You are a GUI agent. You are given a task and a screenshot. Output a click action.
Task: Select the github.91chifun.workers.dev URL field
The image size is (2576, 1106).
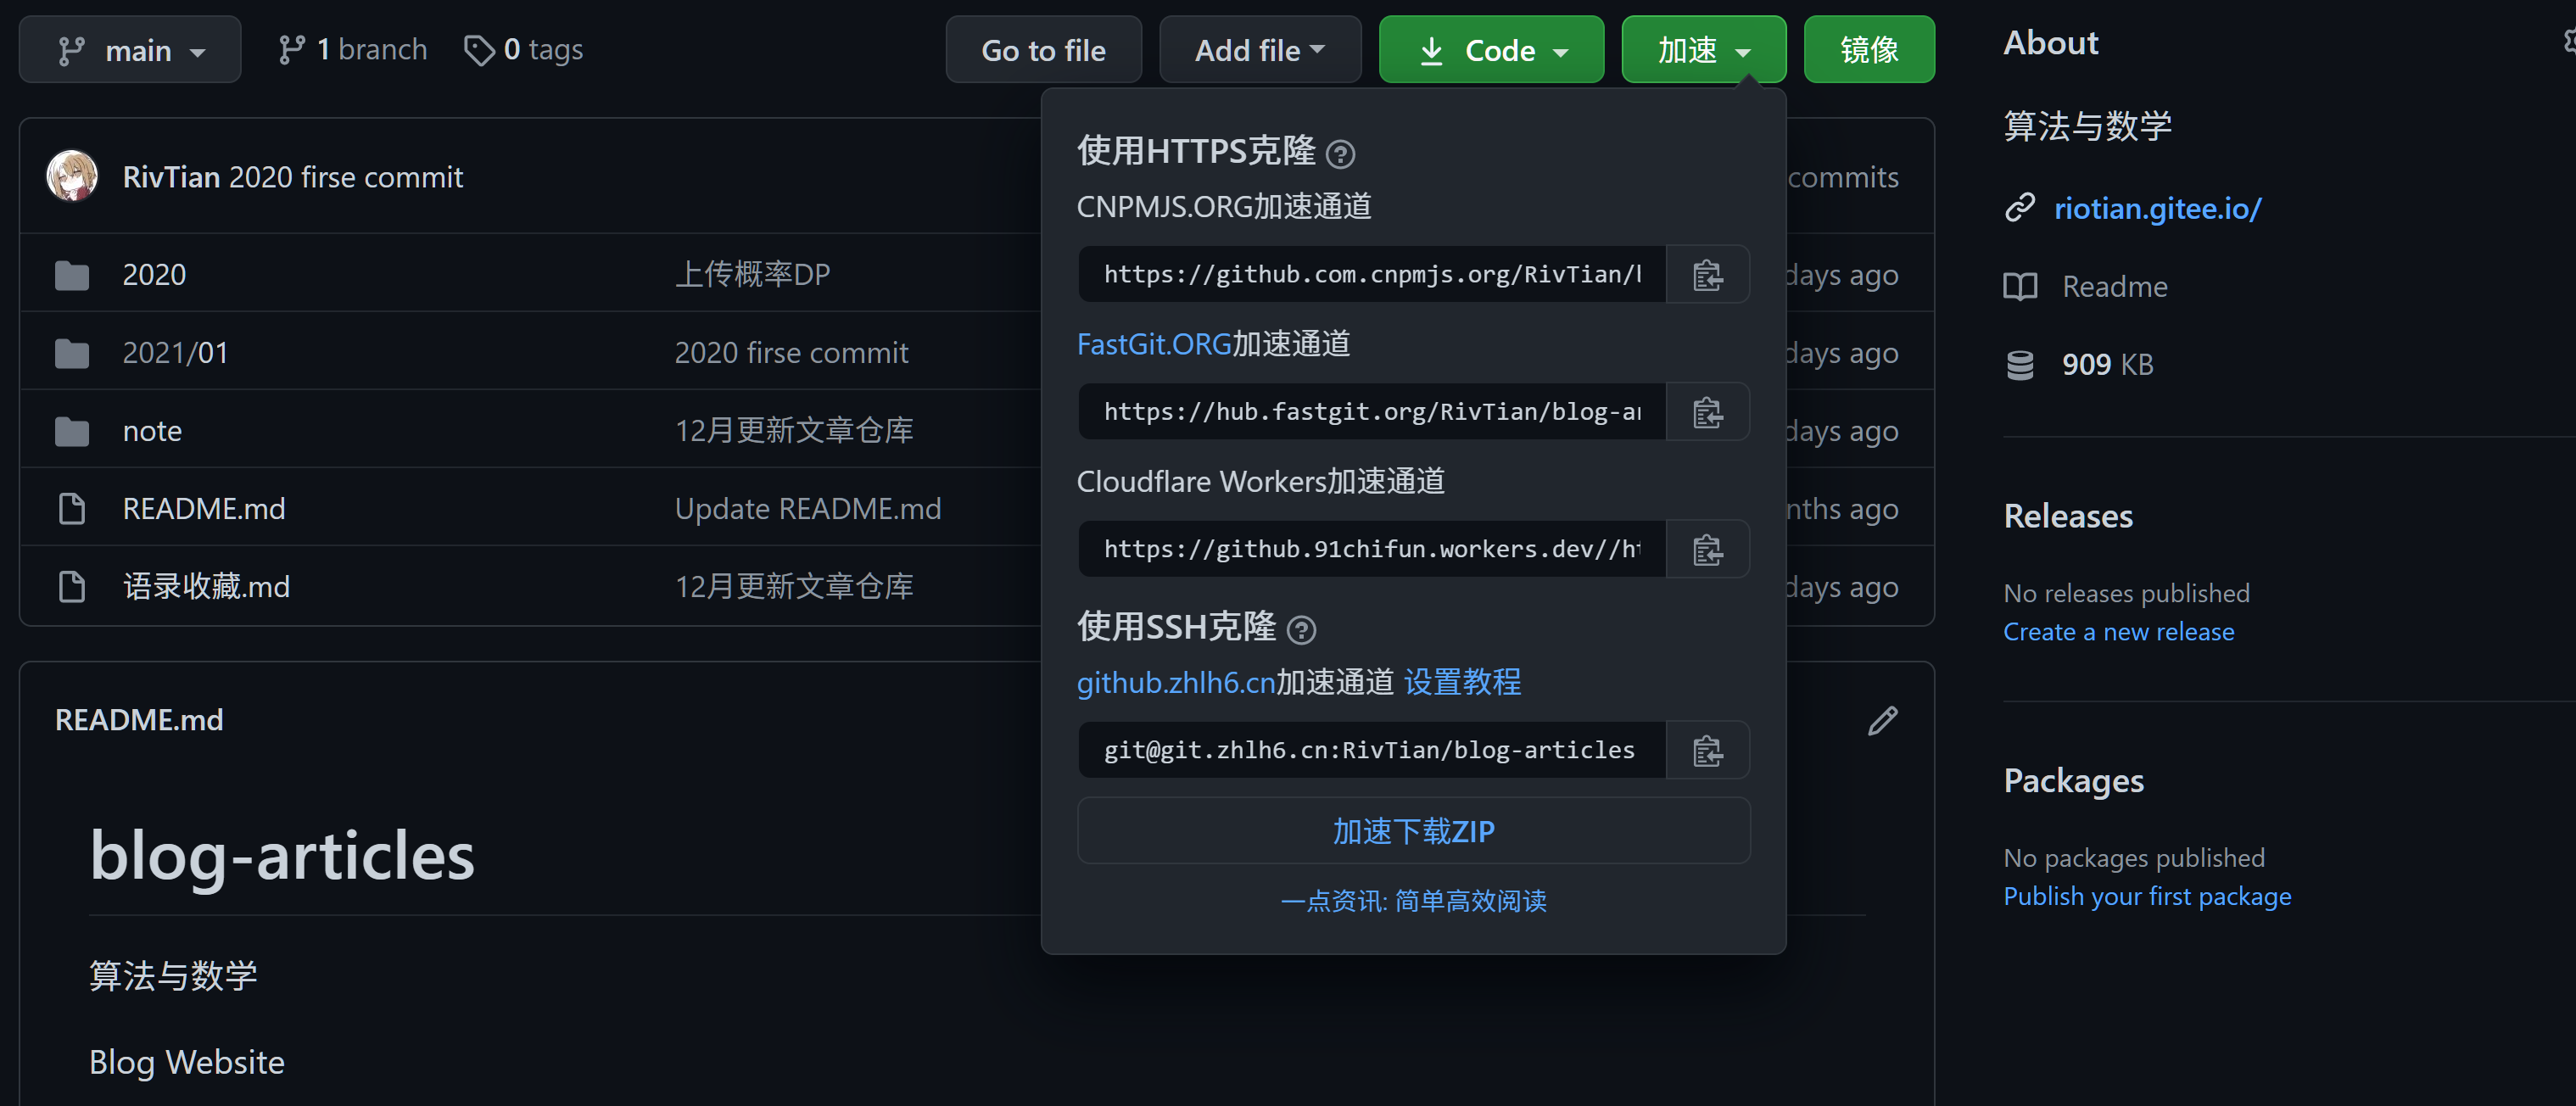[1372, 549]
